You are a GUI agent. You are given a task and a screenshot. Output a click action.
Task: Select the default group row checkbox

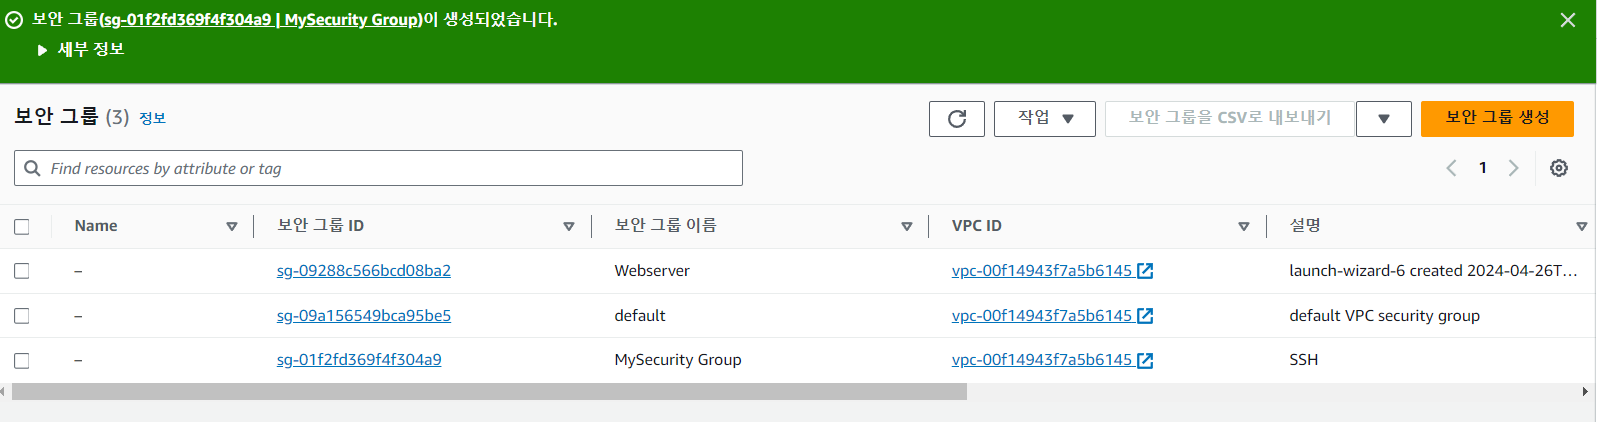pyautogui.click(x=22, y=316)
